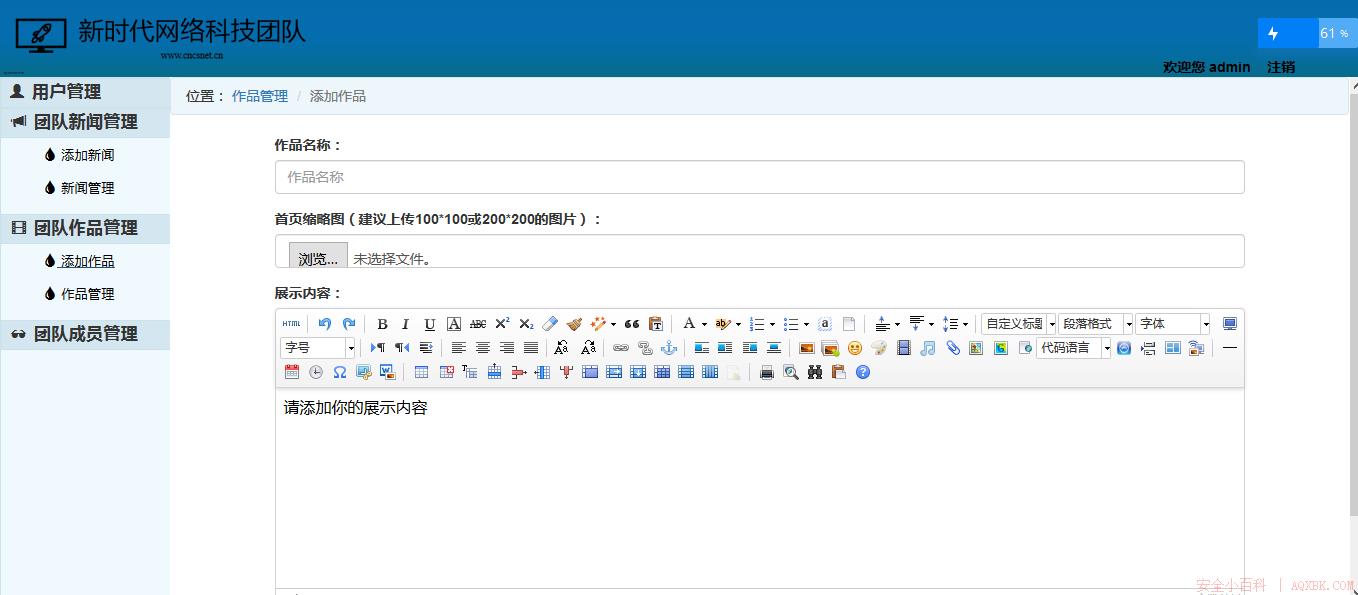Select 新闻管理 in the sidebar
Viewport: 1358px width, 595px height.
88,188
